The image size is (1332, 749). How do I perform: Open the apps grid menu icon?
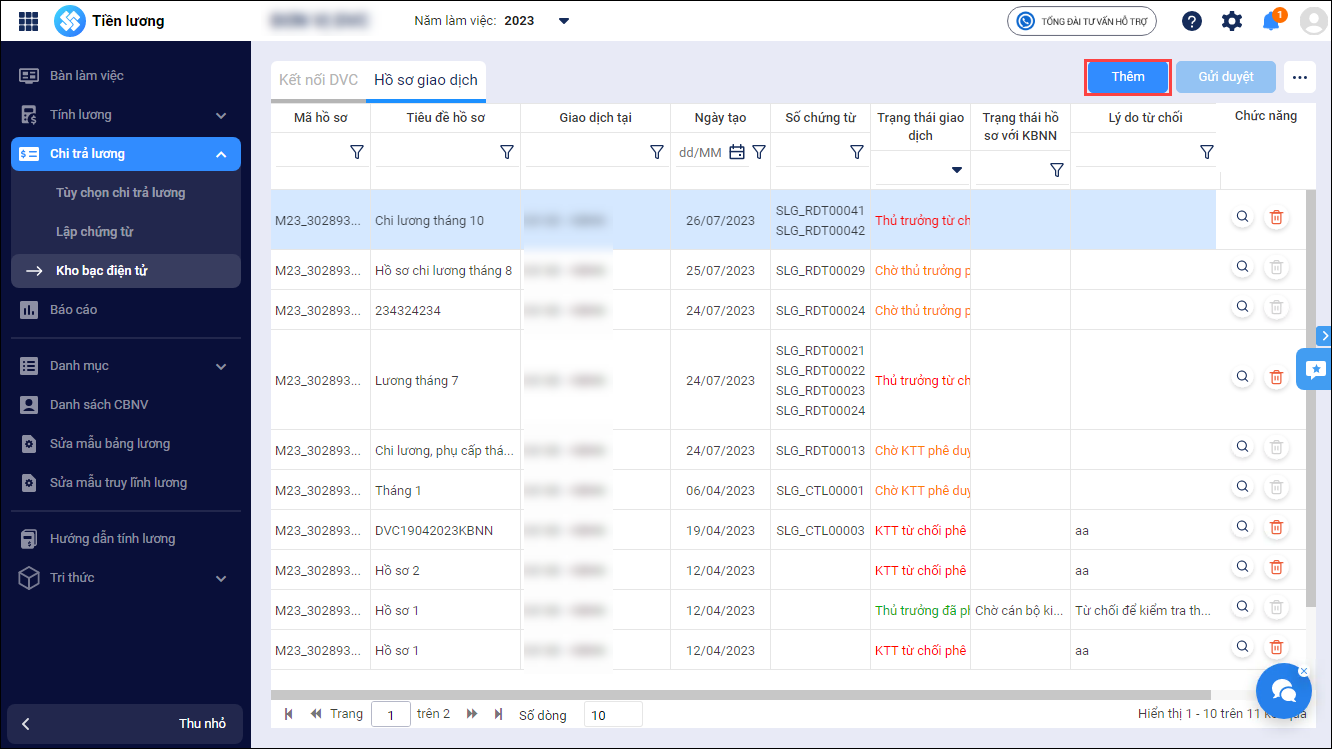28,21
